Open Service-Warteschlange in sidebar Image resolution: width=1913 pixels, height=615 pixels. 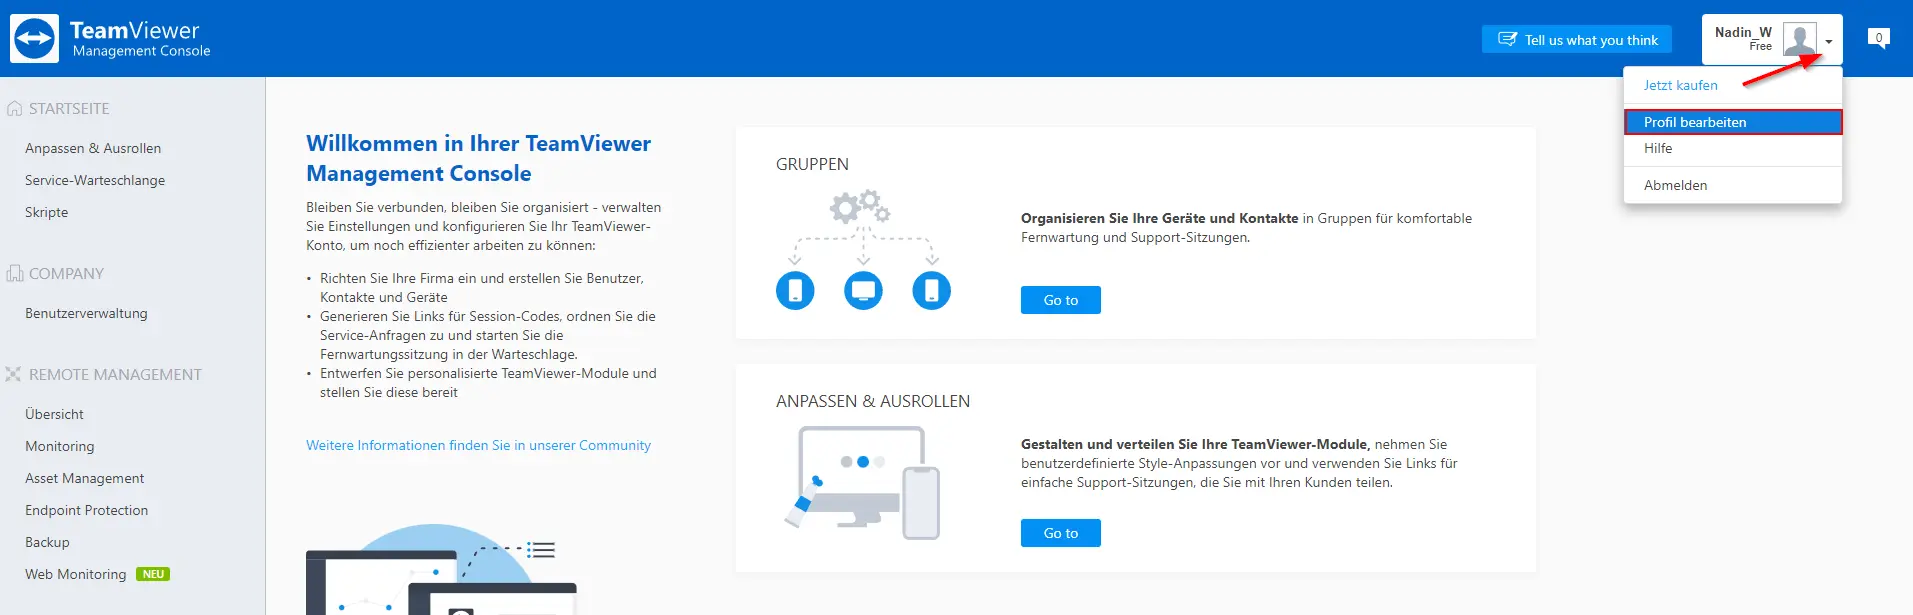(x=95, y=180)
